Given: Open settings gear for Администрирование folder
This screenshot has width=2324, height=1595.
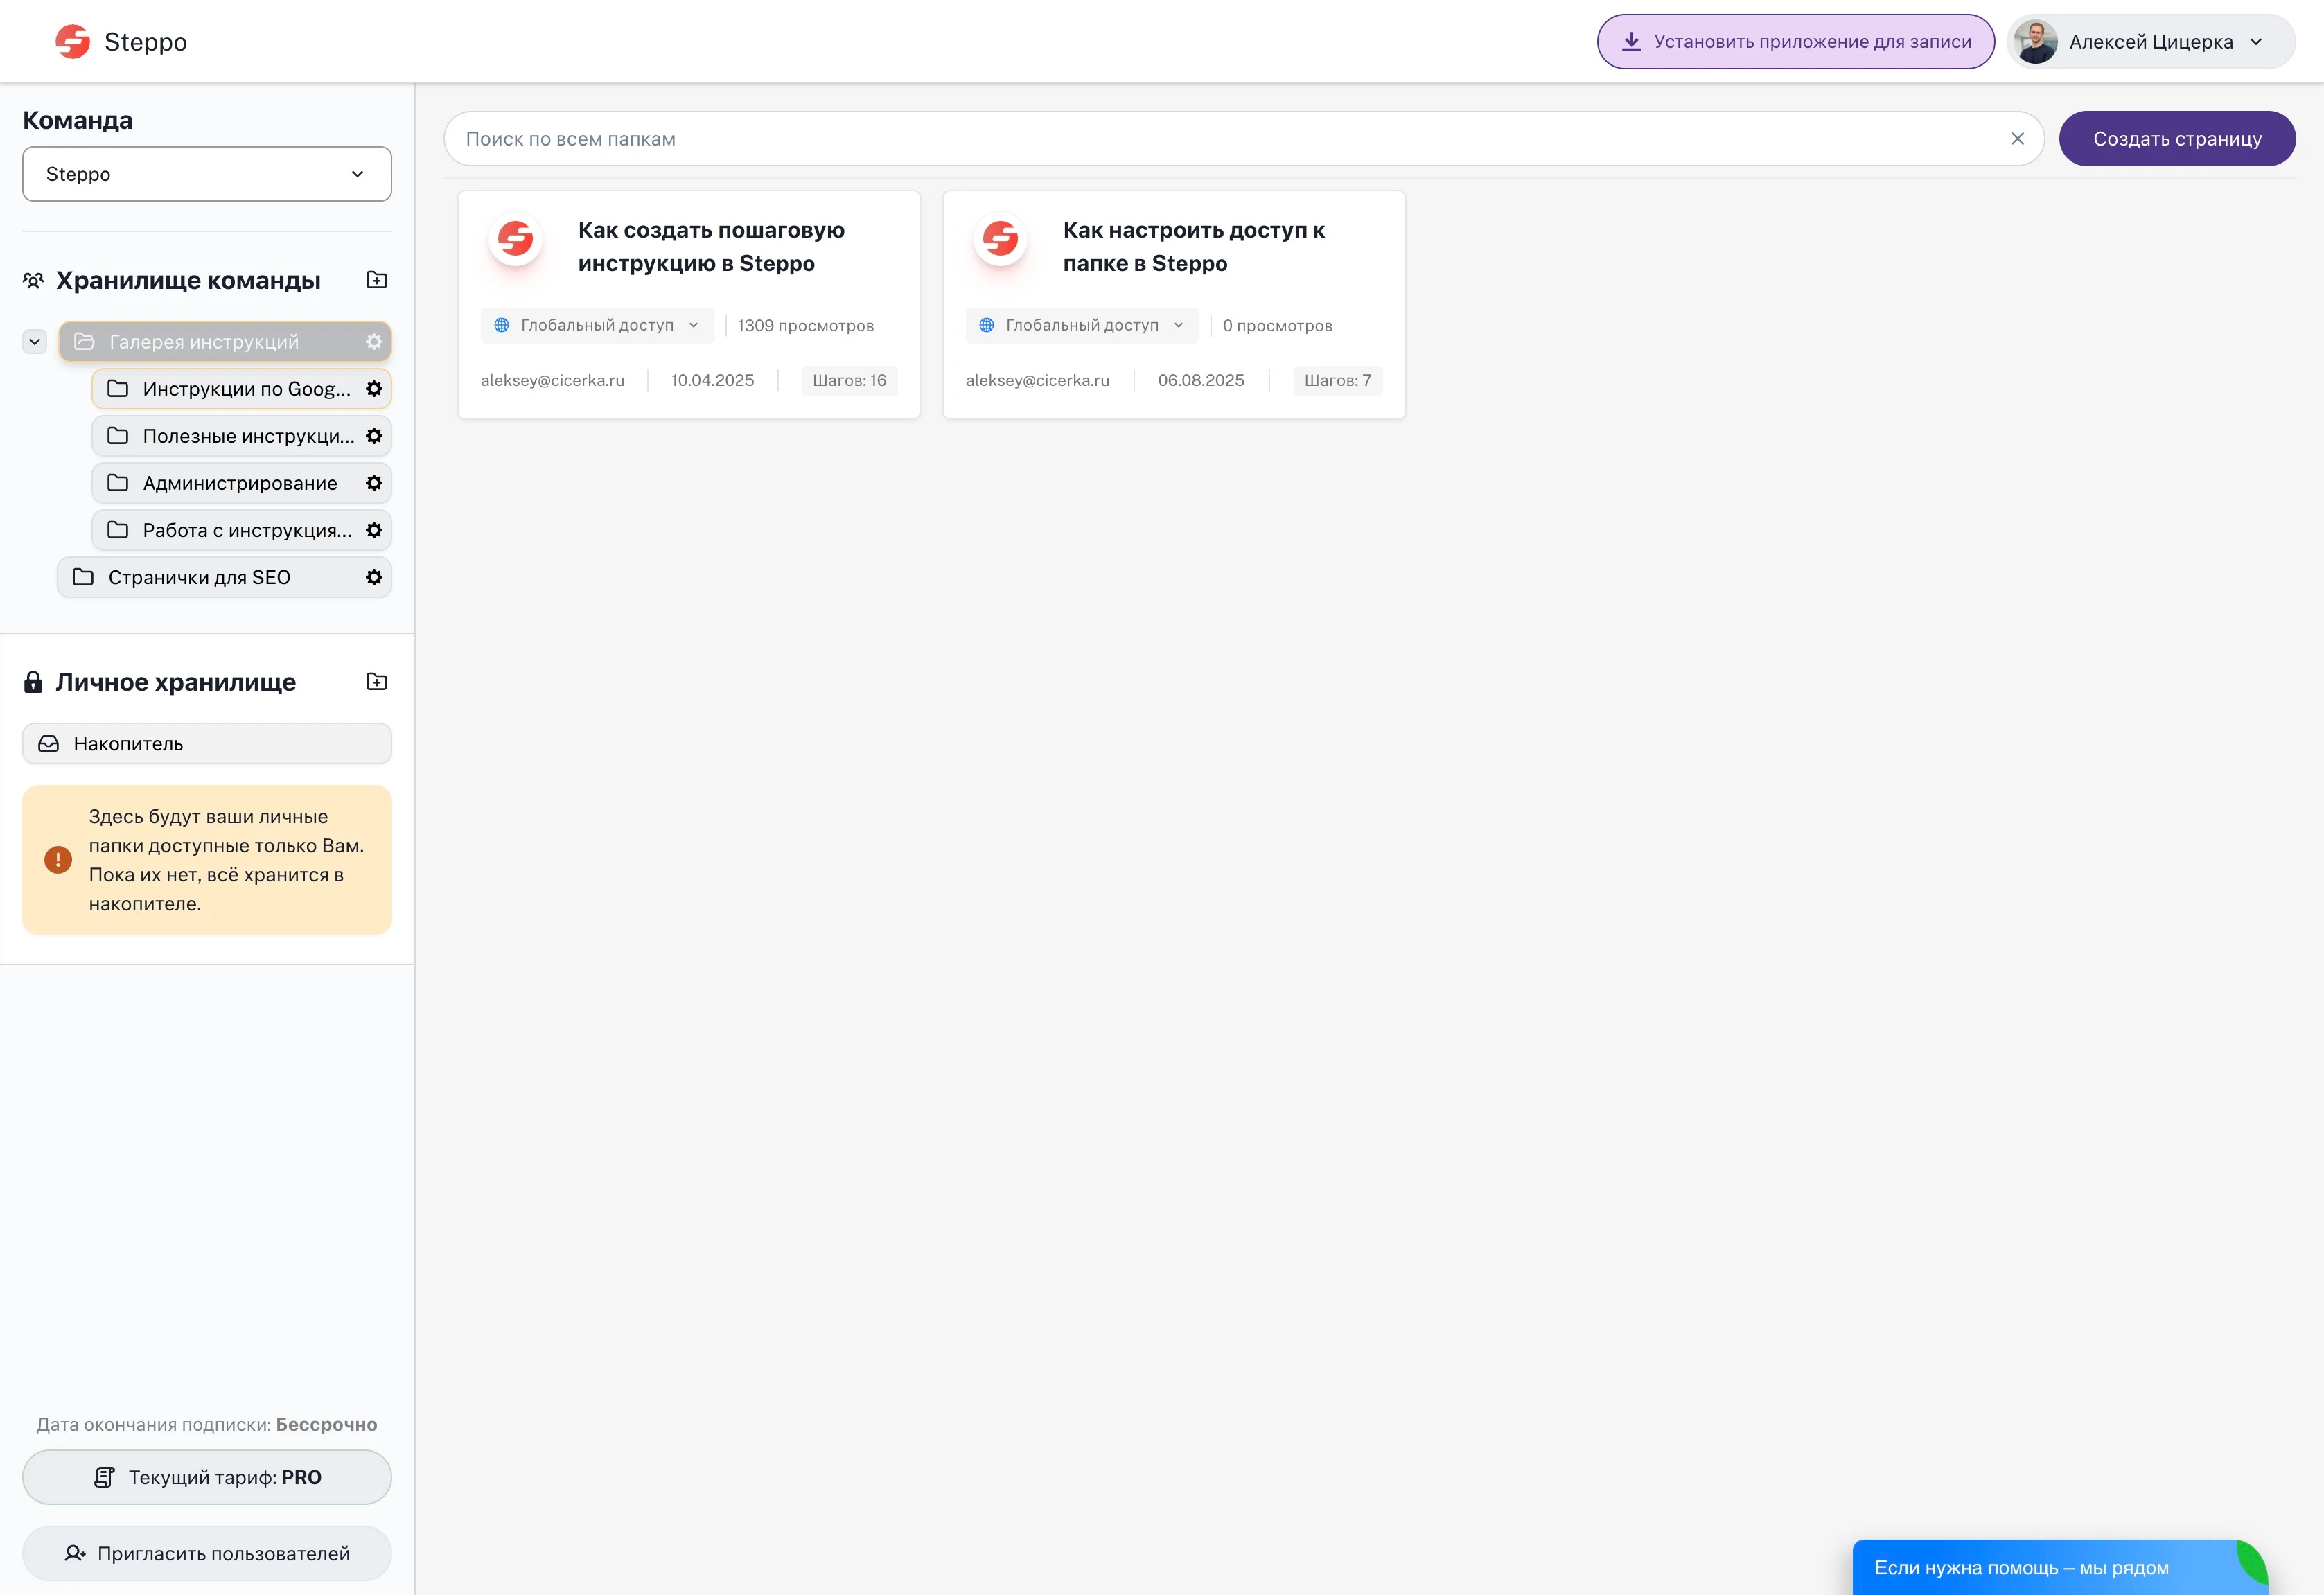Looking at the screenshot, I should tap(374, 483).
